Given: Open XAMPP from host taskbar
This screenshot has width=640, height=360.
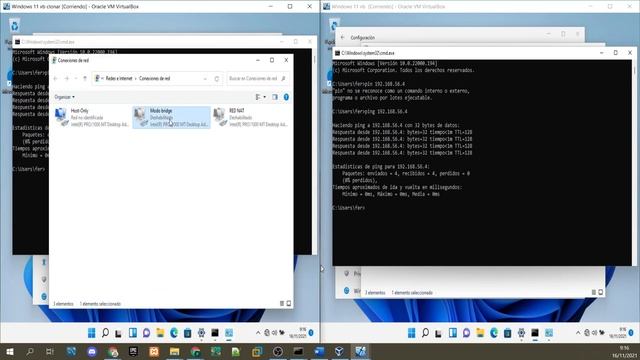Looking at the screenshot, I should click(154, 351).
